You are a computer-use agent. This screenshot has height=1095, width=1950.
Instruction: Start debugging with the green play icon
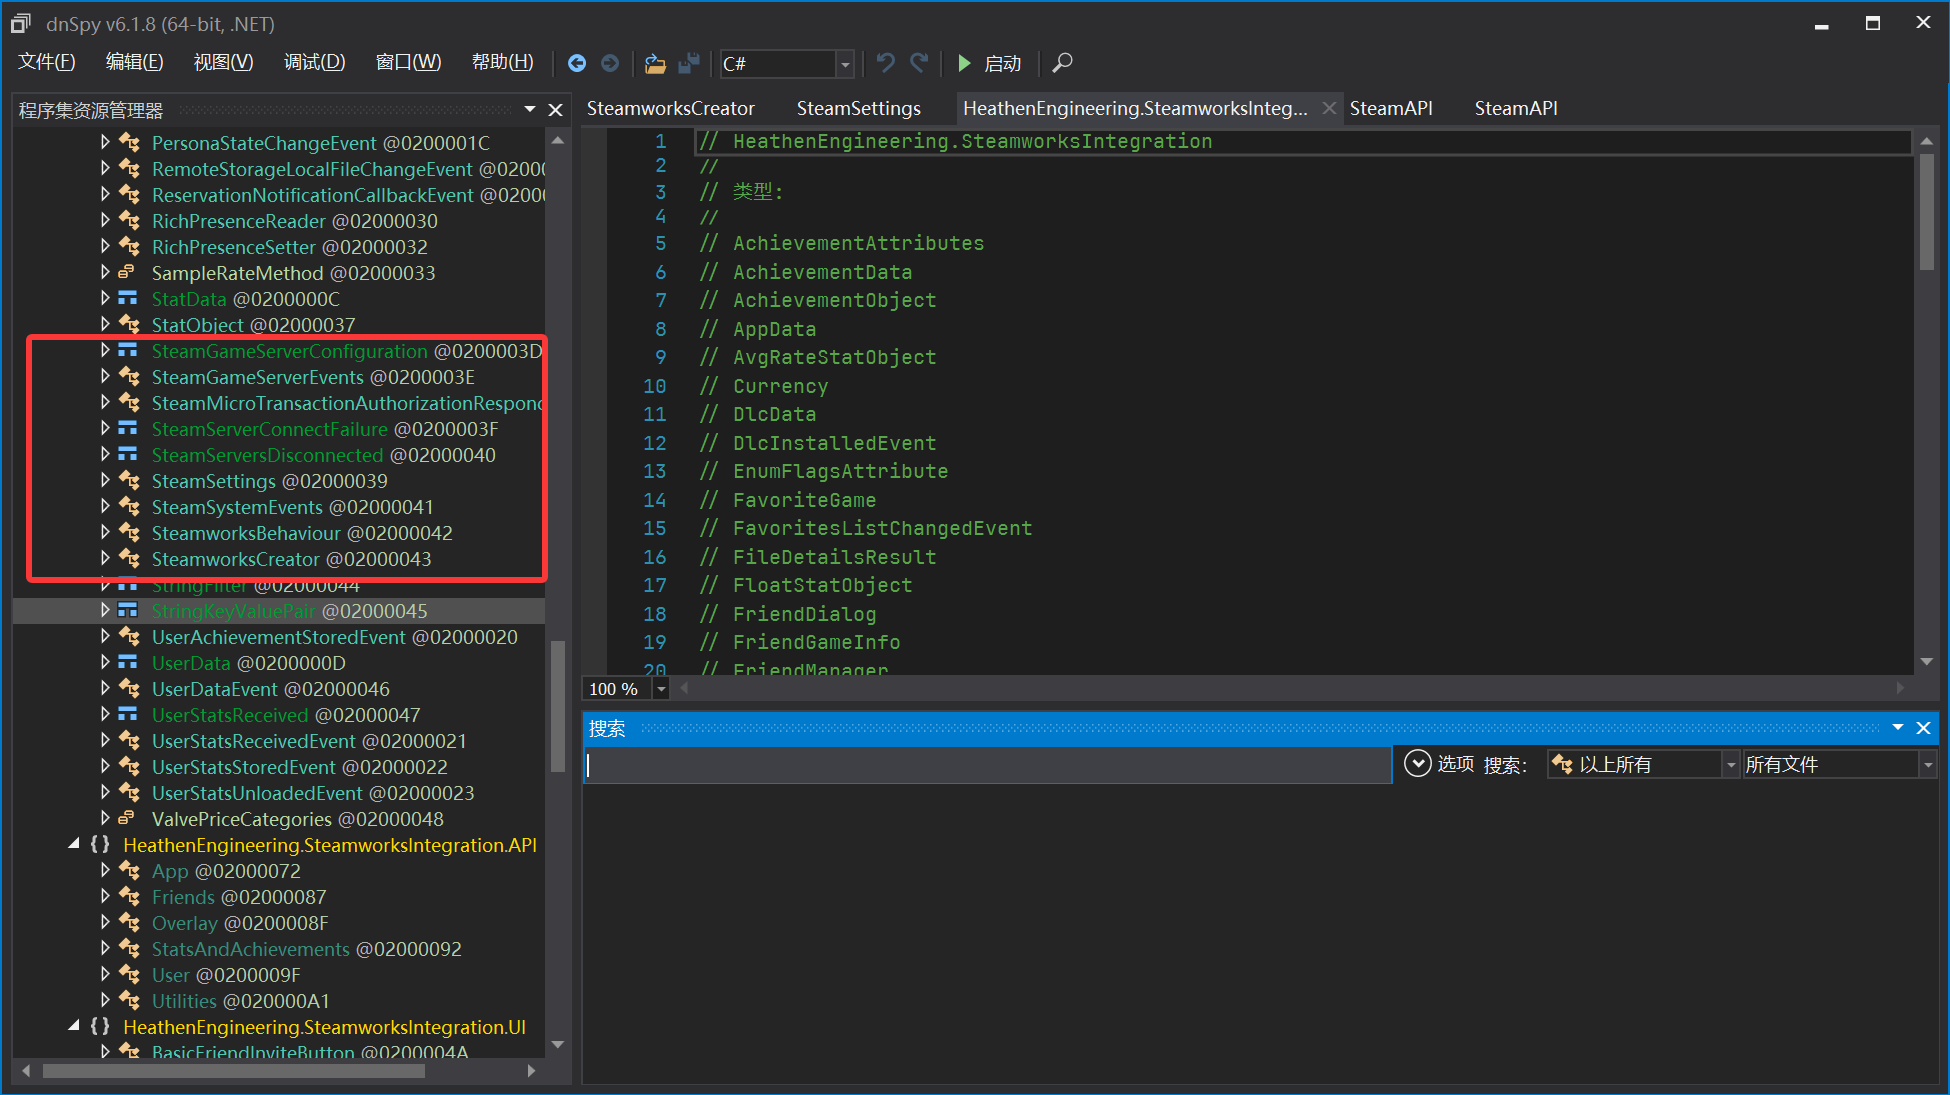click(964, 63)
